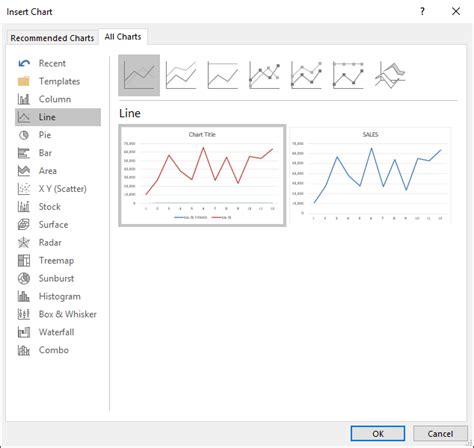Select X Y (Scatter) chart type
This screenshot has height=448, width=474.
[x=58, y=189]
